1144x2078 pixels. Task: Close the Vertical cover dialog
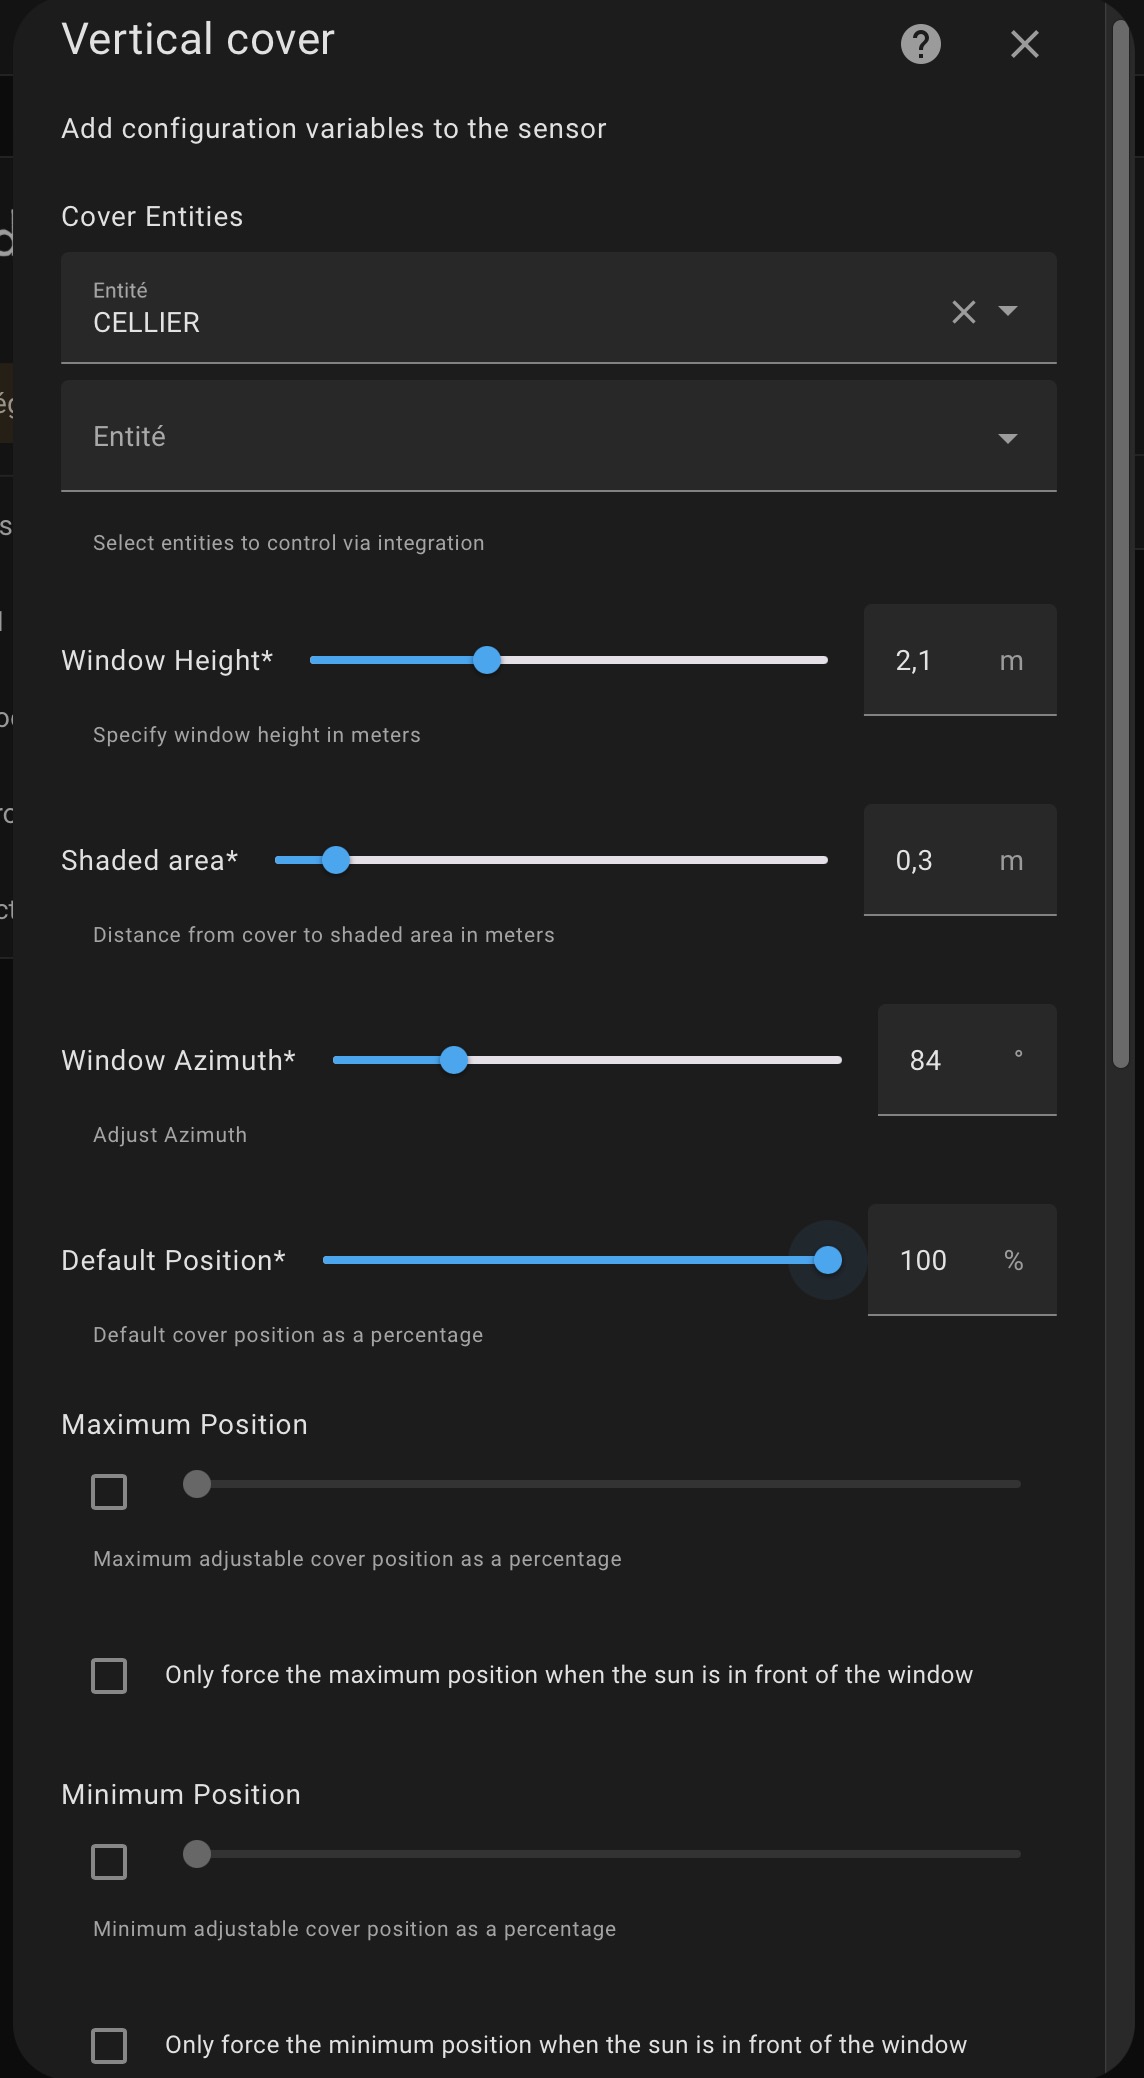1024,44
